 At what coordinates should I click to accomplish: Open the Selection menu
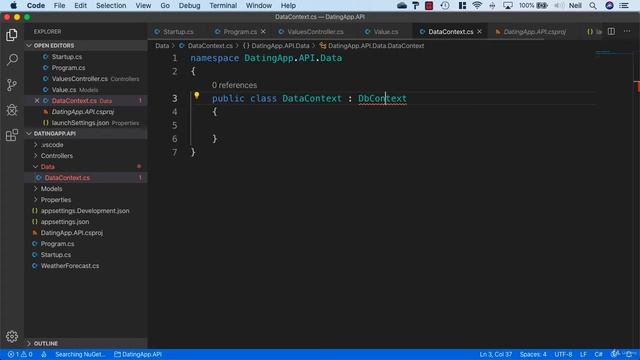111,5
